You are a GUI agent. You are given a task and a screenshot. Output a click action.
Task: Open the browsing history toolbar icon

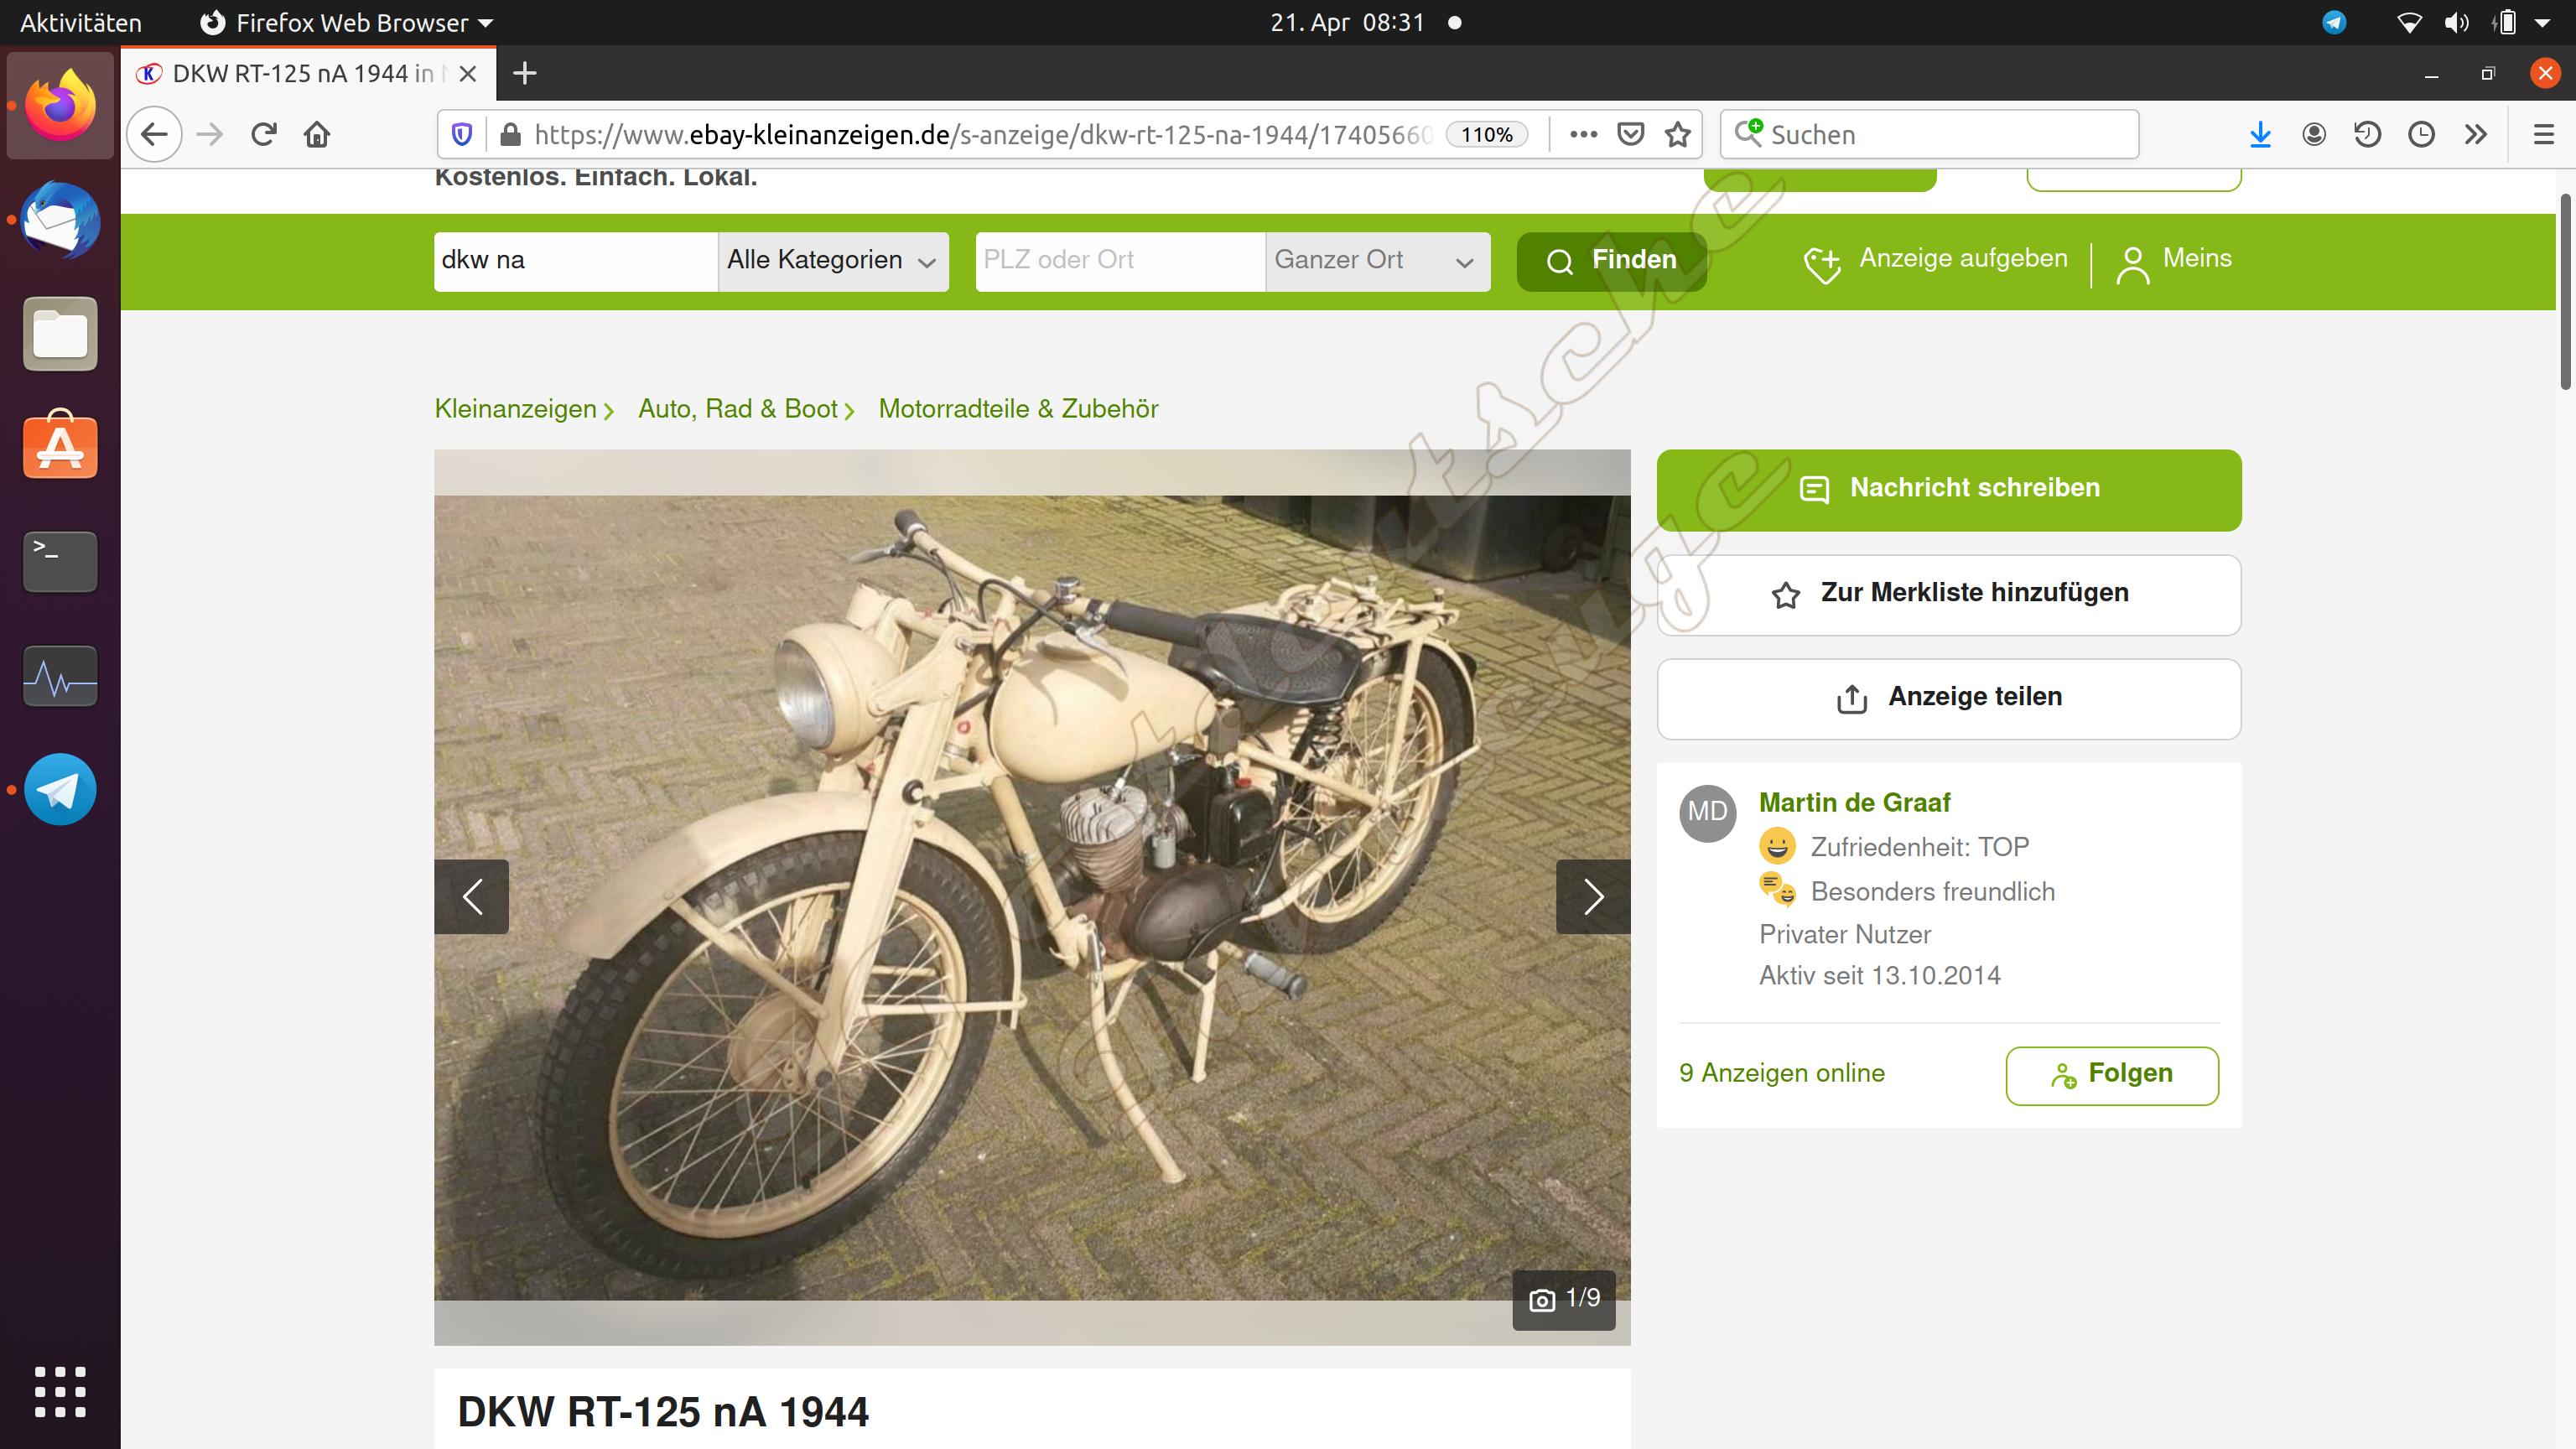click(x=2367, y=134)
